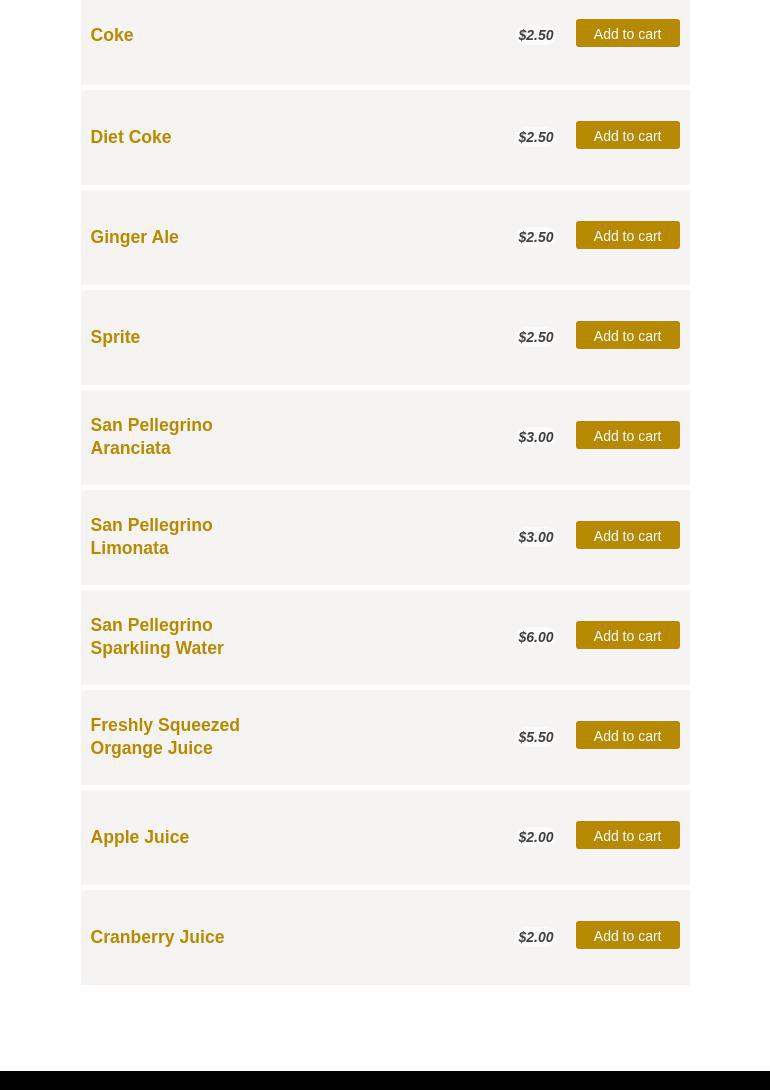Click the Apple Juice item name

point(139,837)
